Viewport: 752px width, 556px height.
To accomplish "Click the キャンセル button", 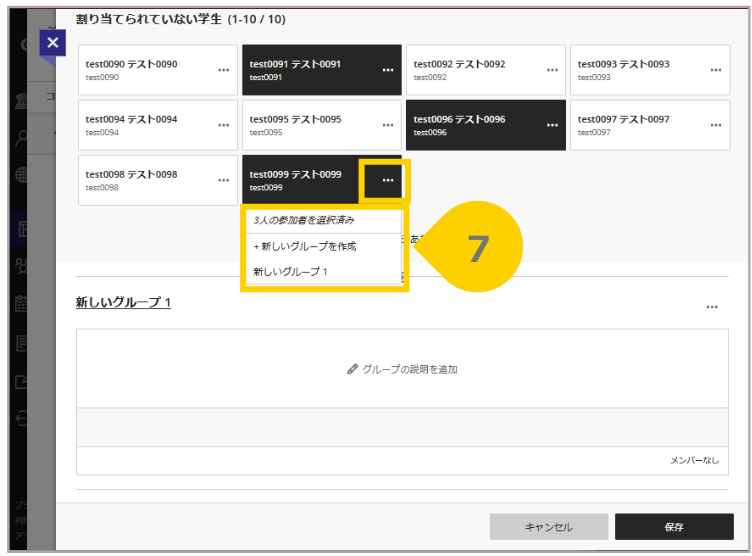I will pos(549,527).
